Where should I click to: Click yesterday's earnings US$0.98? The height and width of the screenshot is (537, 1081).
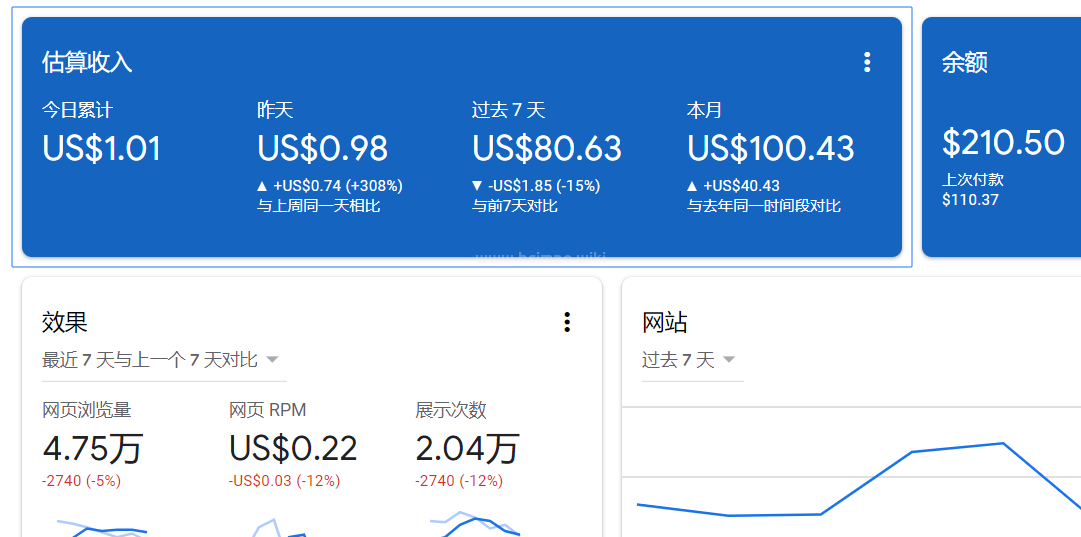point(322,149)
